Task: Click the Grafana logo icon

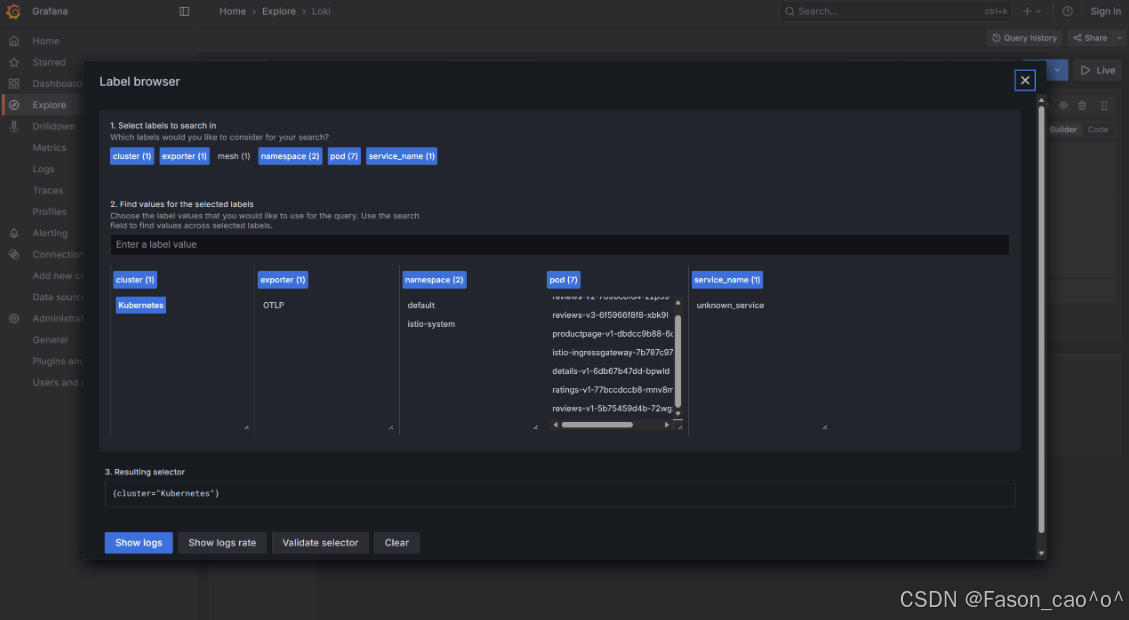Action: pos(13,12)
